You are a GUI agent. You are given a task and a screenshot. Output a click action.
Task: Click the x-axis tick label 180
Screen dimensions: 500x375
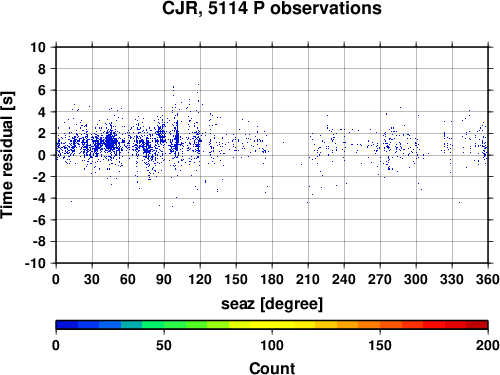[272, 279]
